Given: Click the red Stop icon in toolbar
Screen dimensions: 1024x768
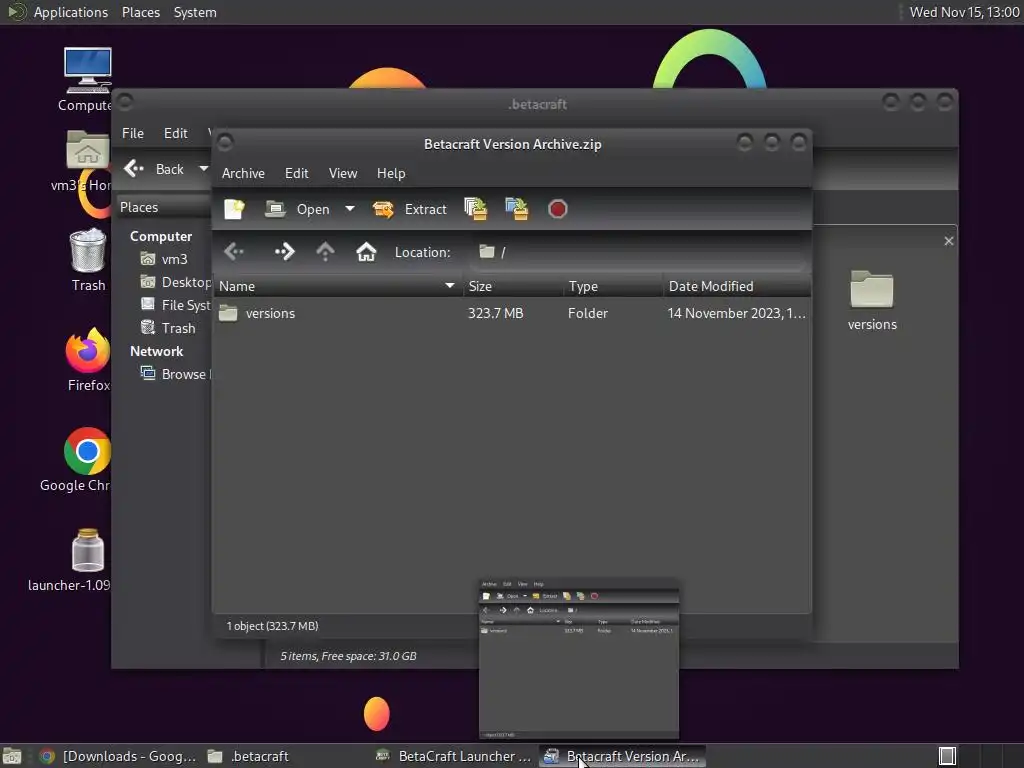Looking at the screenshot, I should 557,209.
